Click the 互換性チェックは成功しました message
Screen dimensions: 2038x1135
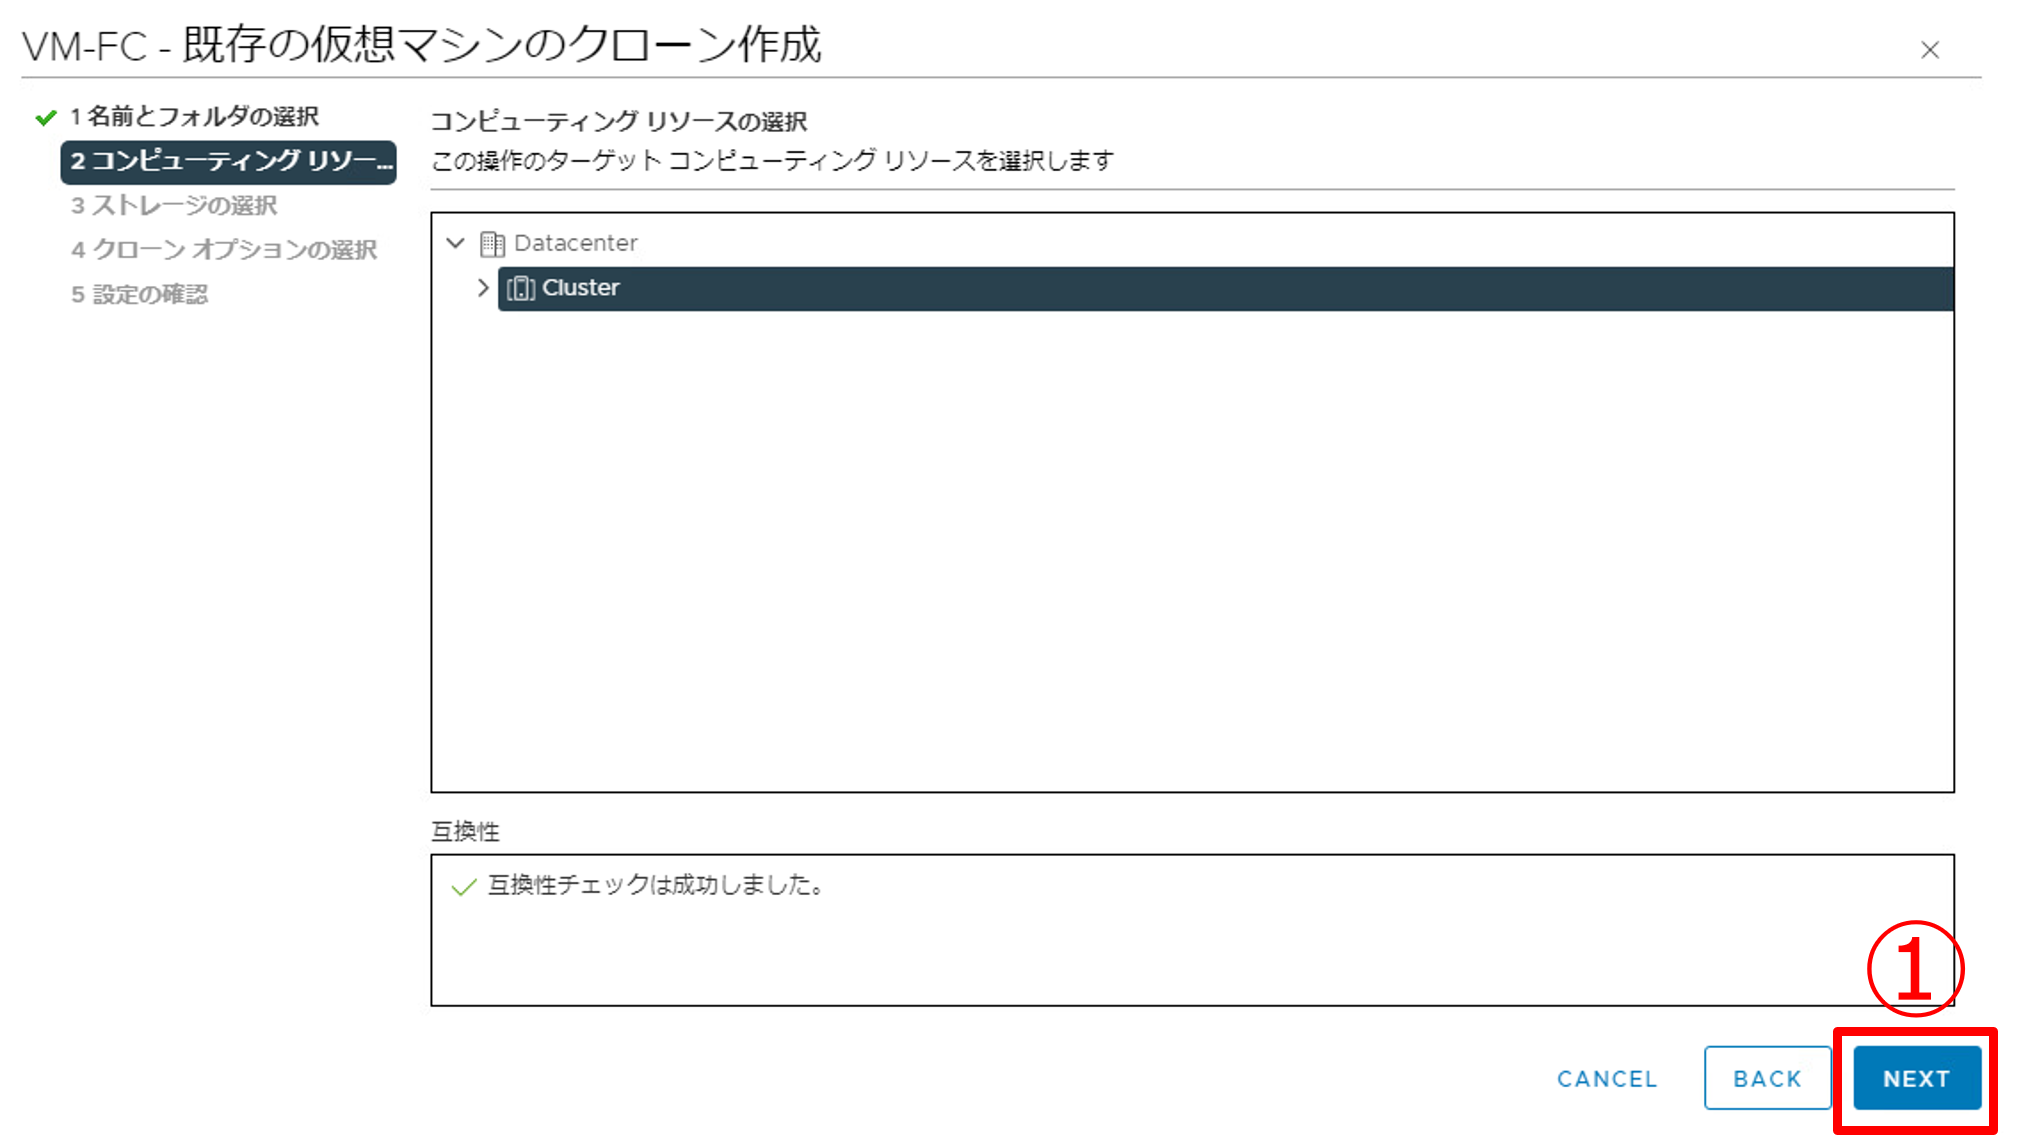[x=656, y=885]
